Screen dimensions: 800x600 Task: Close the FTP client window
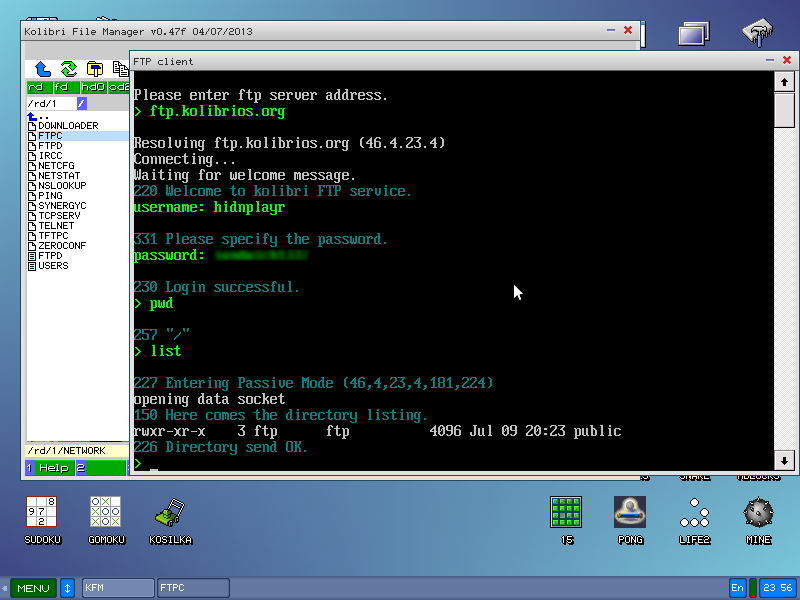787,60
